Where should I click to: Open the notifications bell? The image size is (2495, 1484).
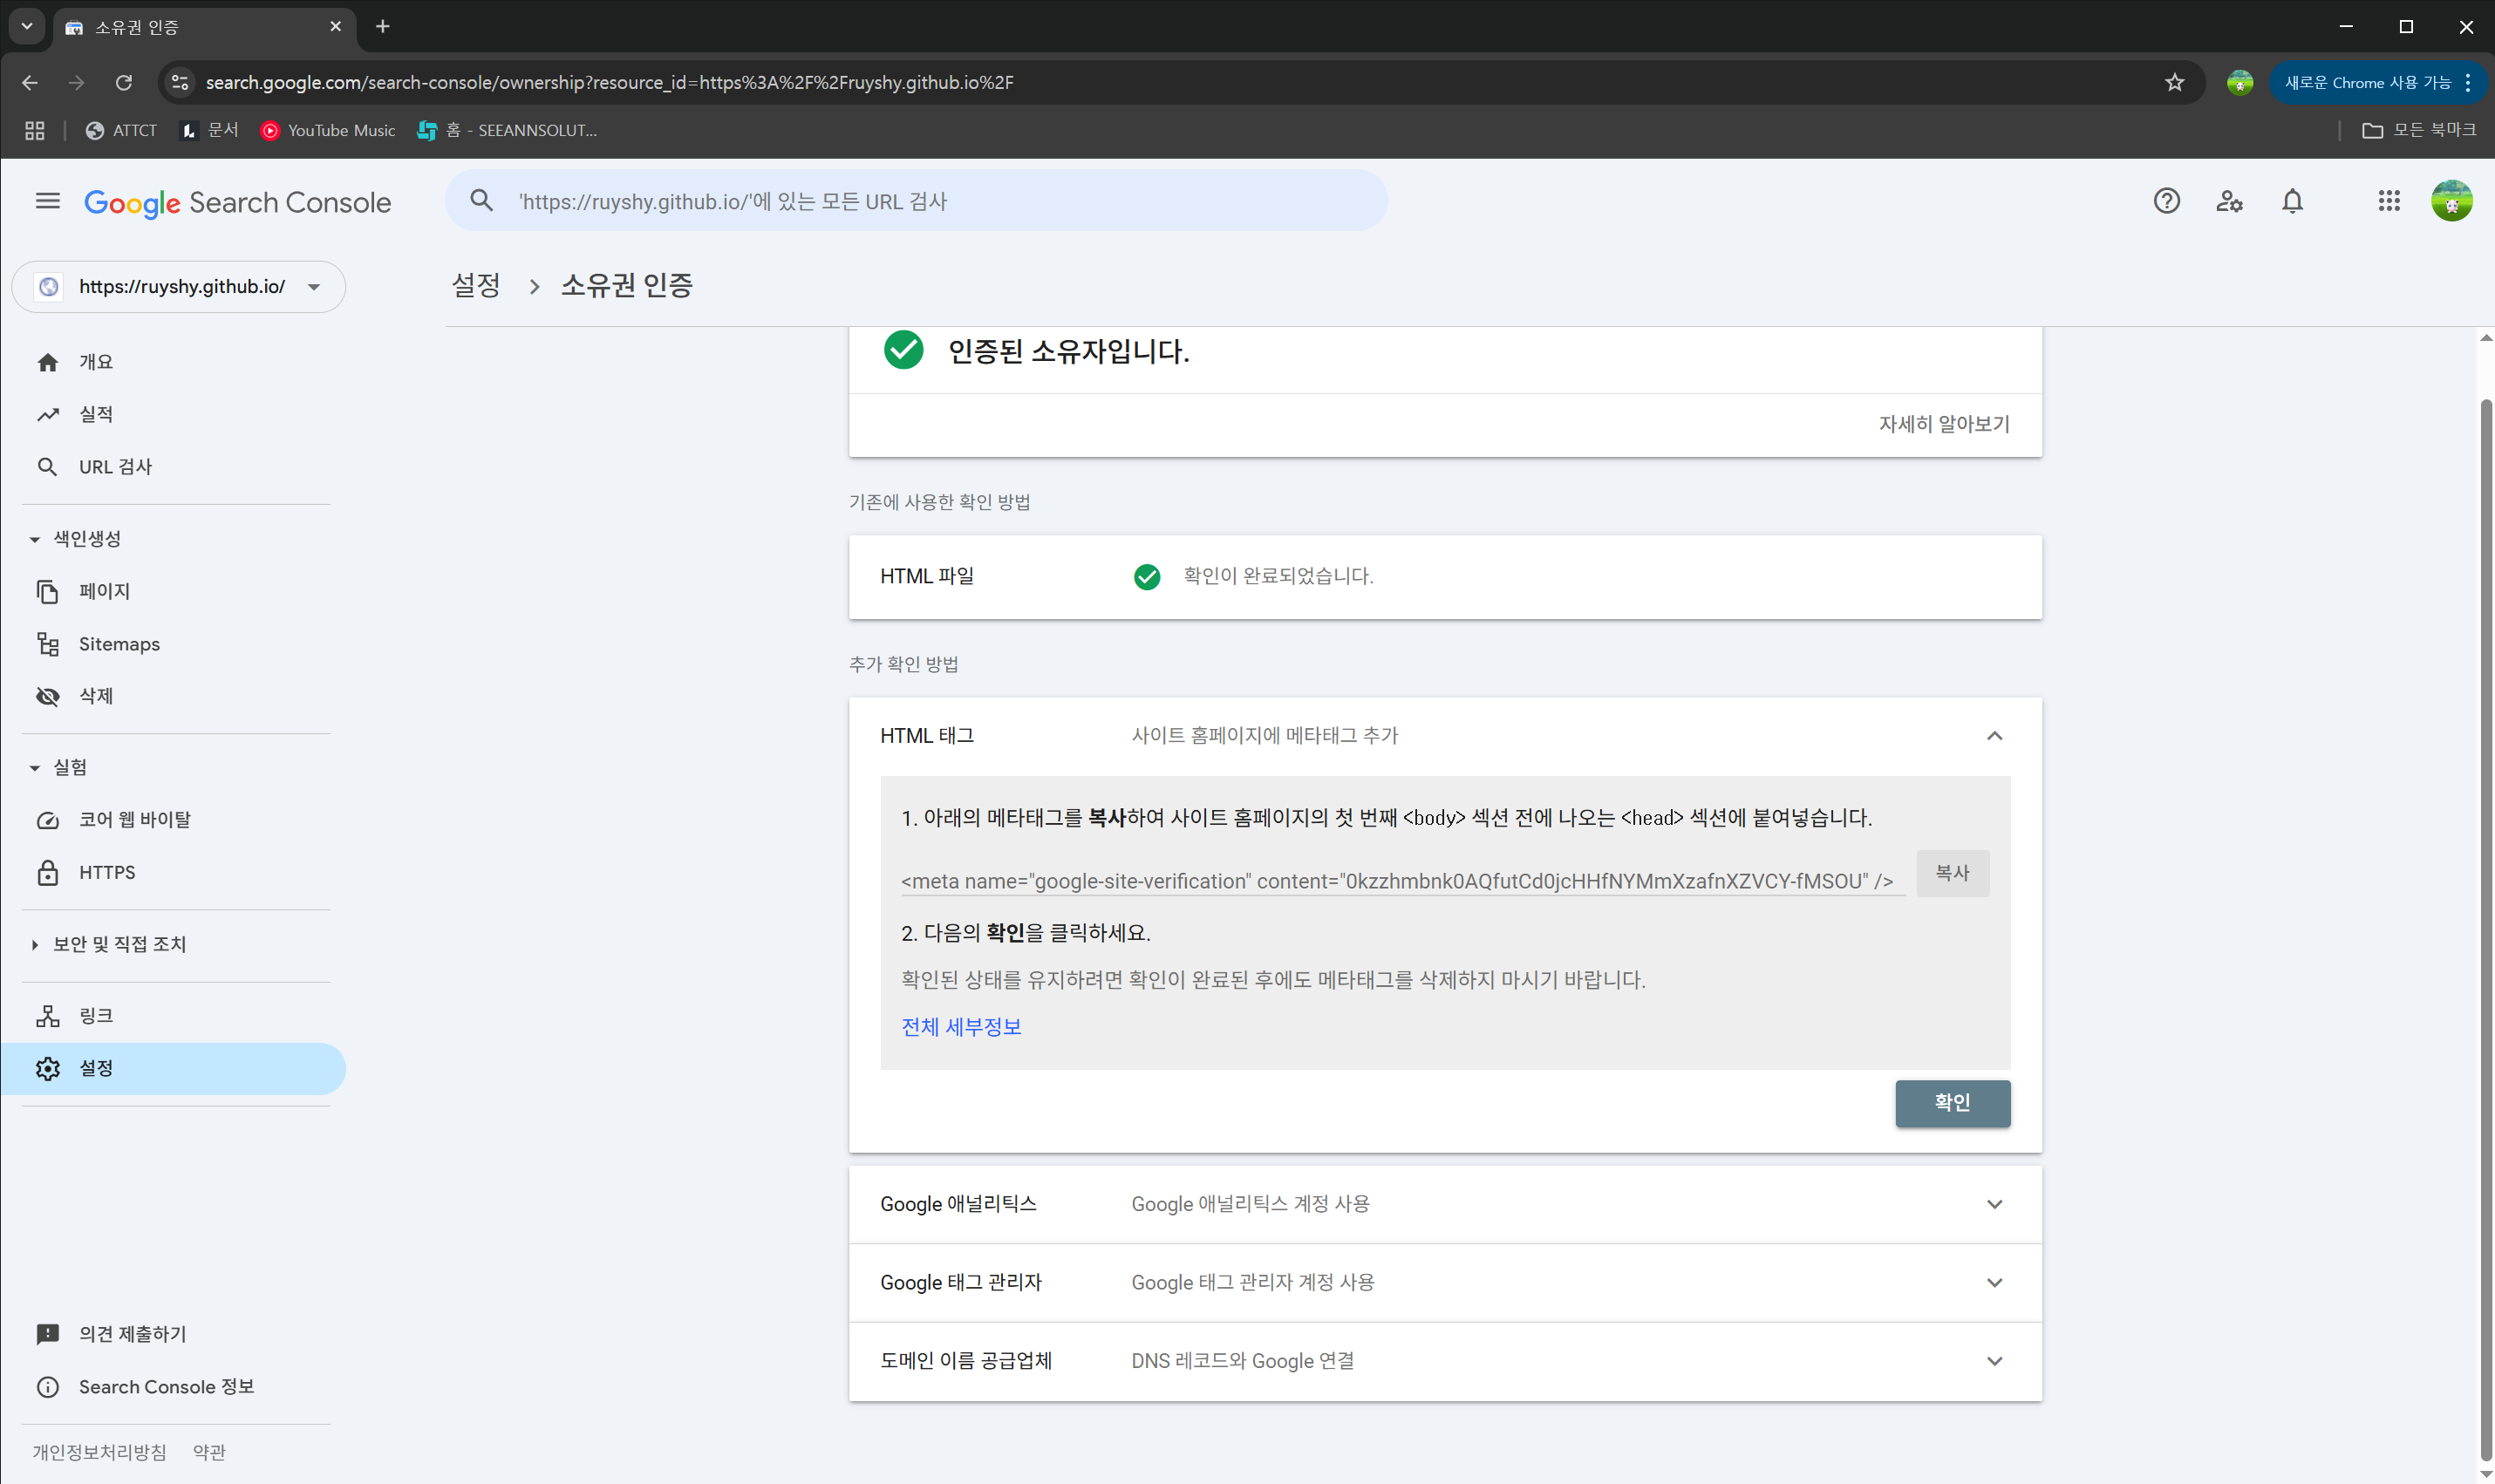2291,201
